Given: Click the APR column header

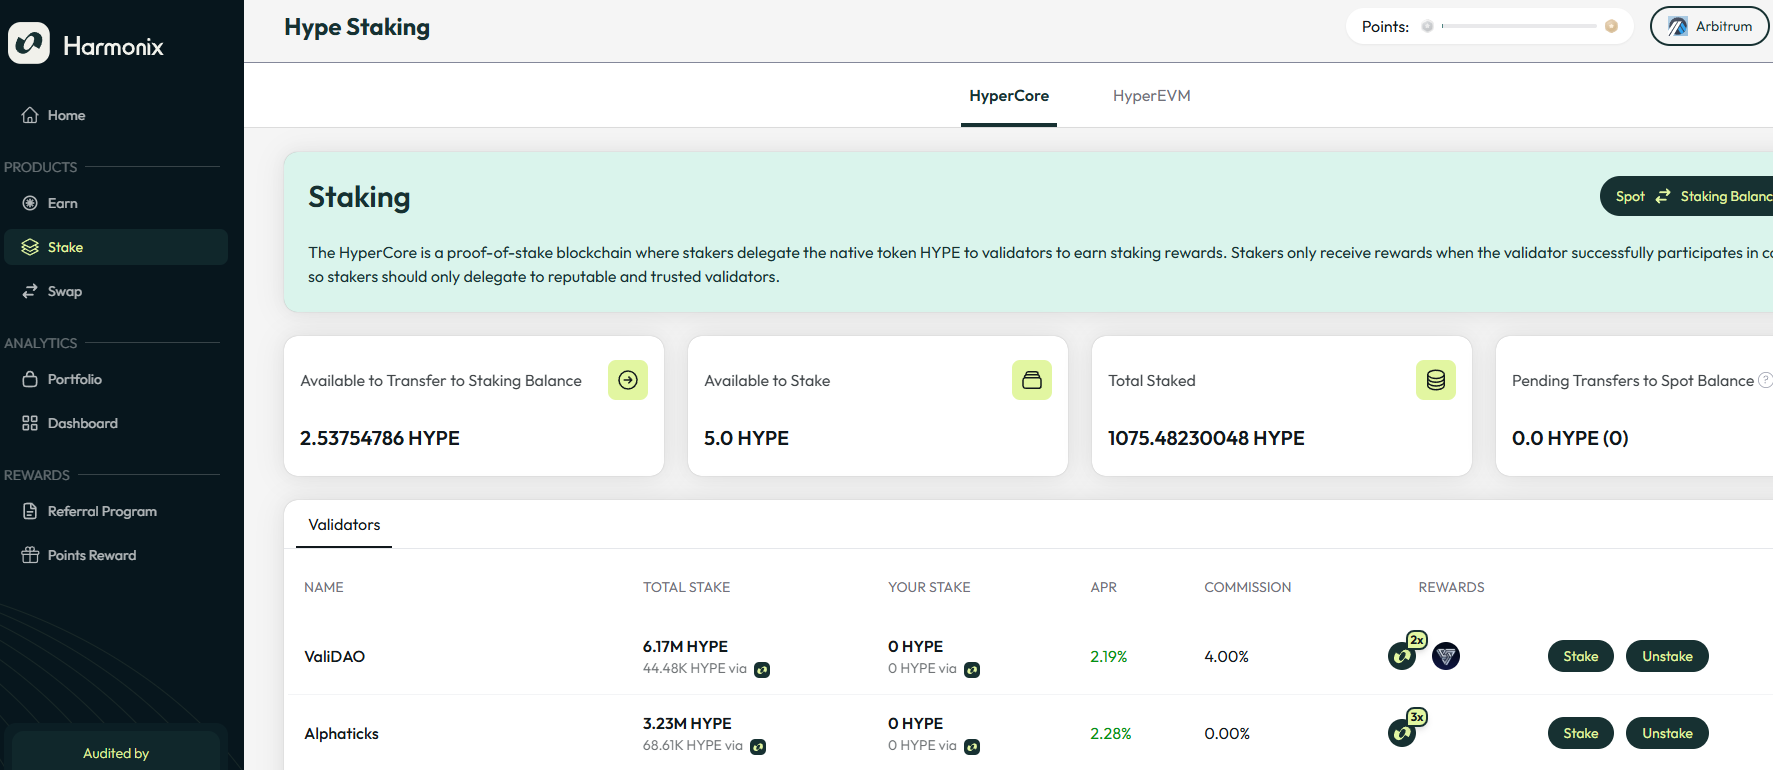Looking at the screenshot, I should tap(1104, 587).
